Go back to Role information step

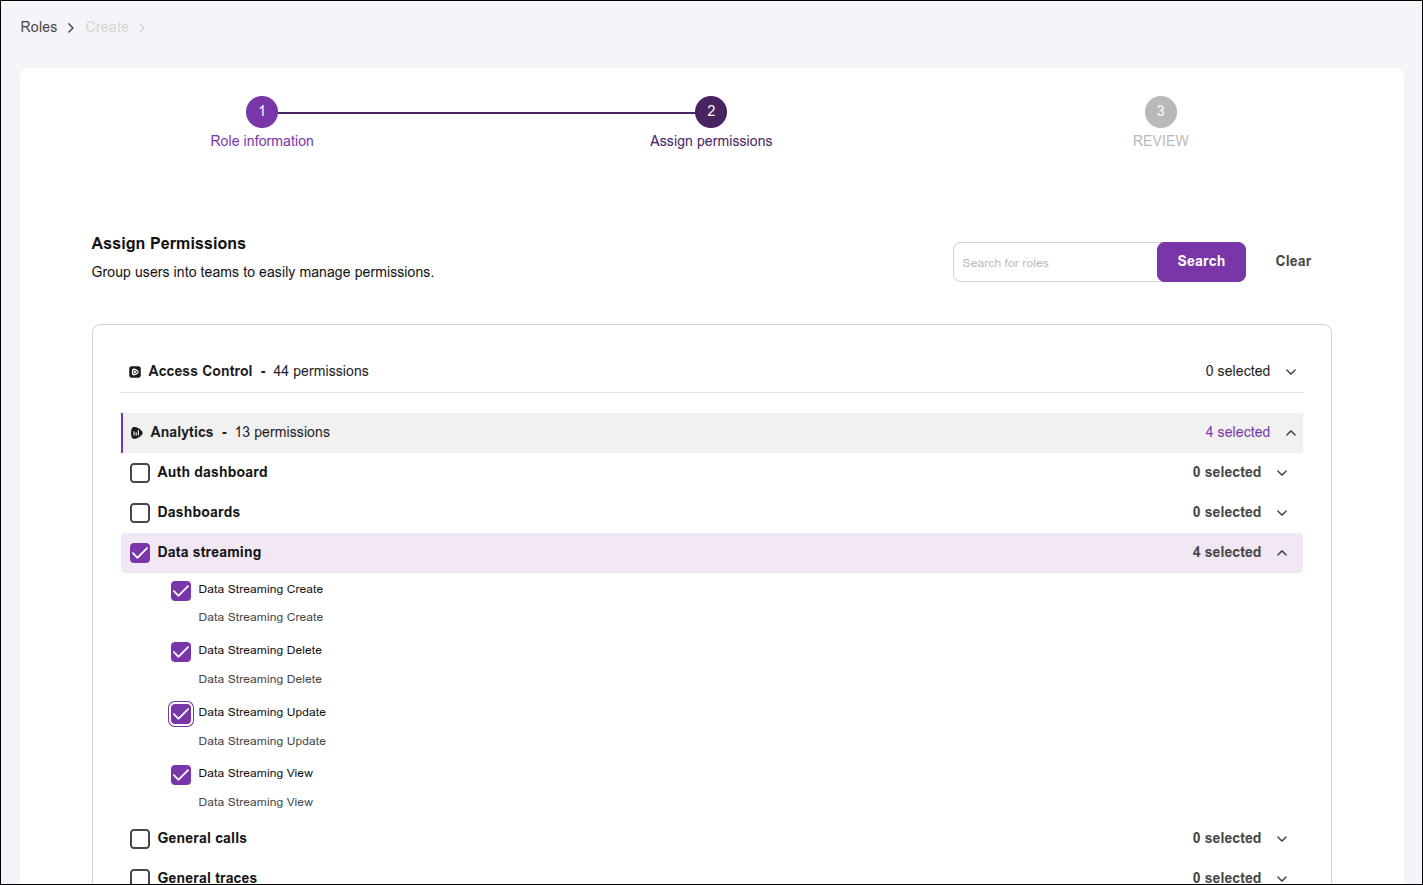262,140
